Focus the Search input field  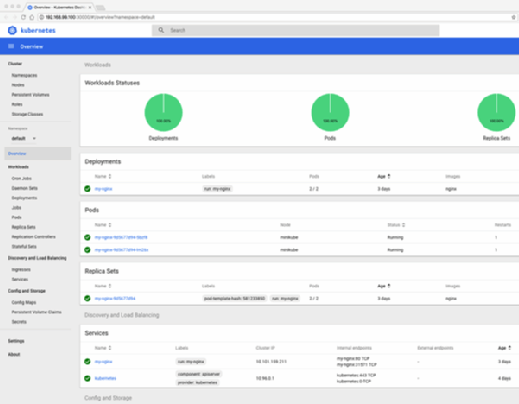(296, 30)
